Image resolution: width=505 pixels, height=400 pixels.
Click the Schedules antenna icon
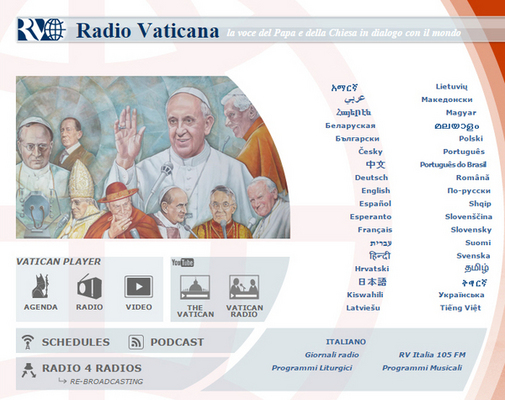coord(28,342)
